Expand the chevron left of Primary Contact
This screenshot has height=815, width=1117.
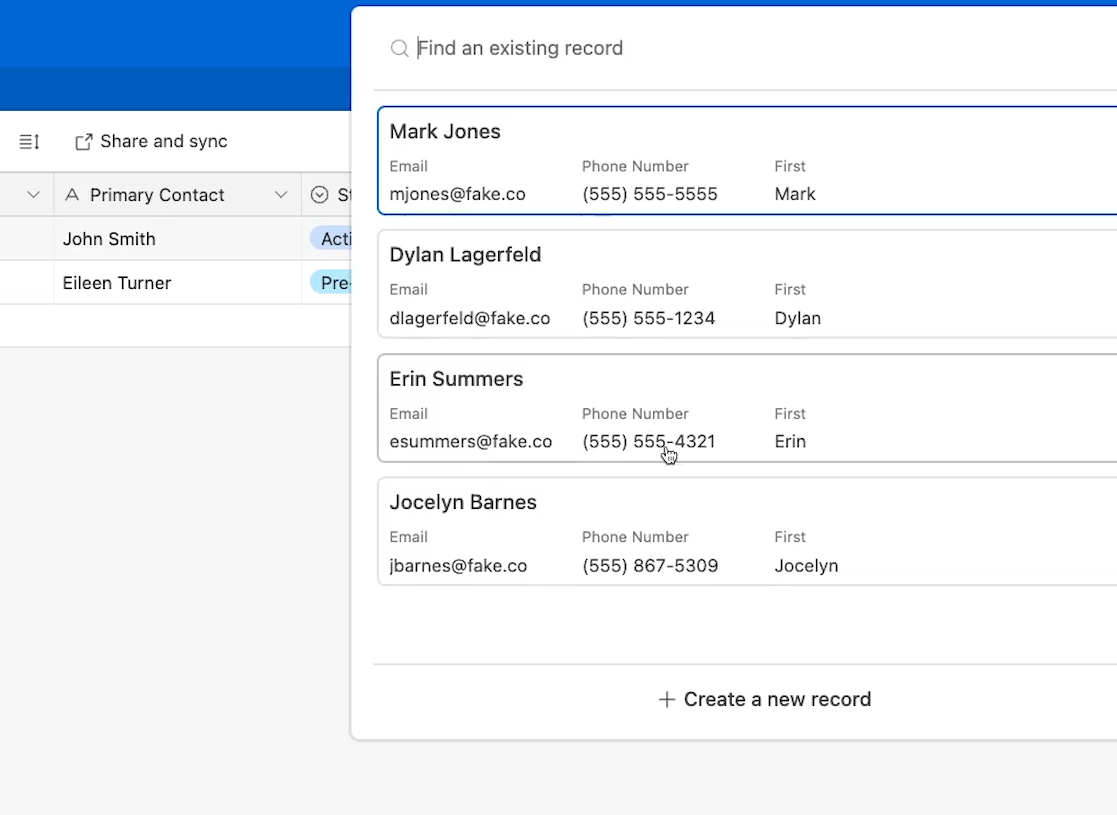(33, 194)
